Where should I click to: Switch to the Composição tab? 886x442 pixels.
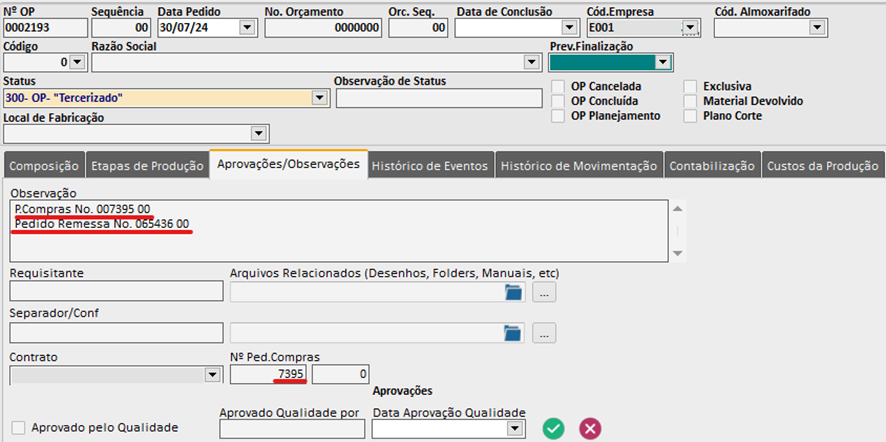coord(44,166)
